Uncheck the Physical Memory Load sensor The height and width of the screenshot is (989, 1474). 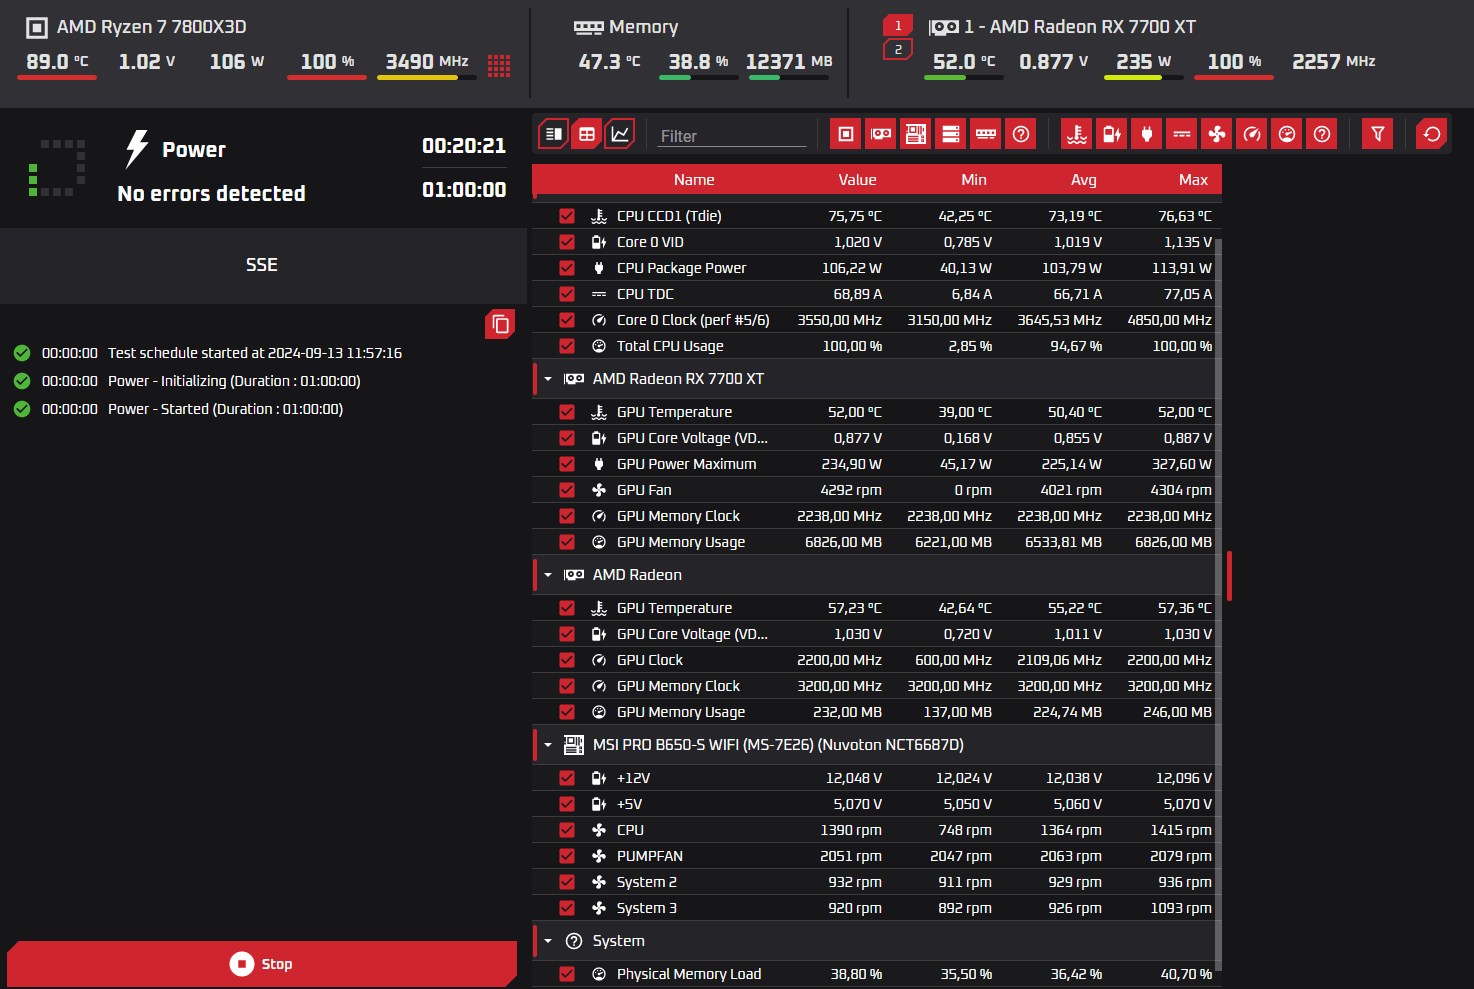click(x=567, y=974)
